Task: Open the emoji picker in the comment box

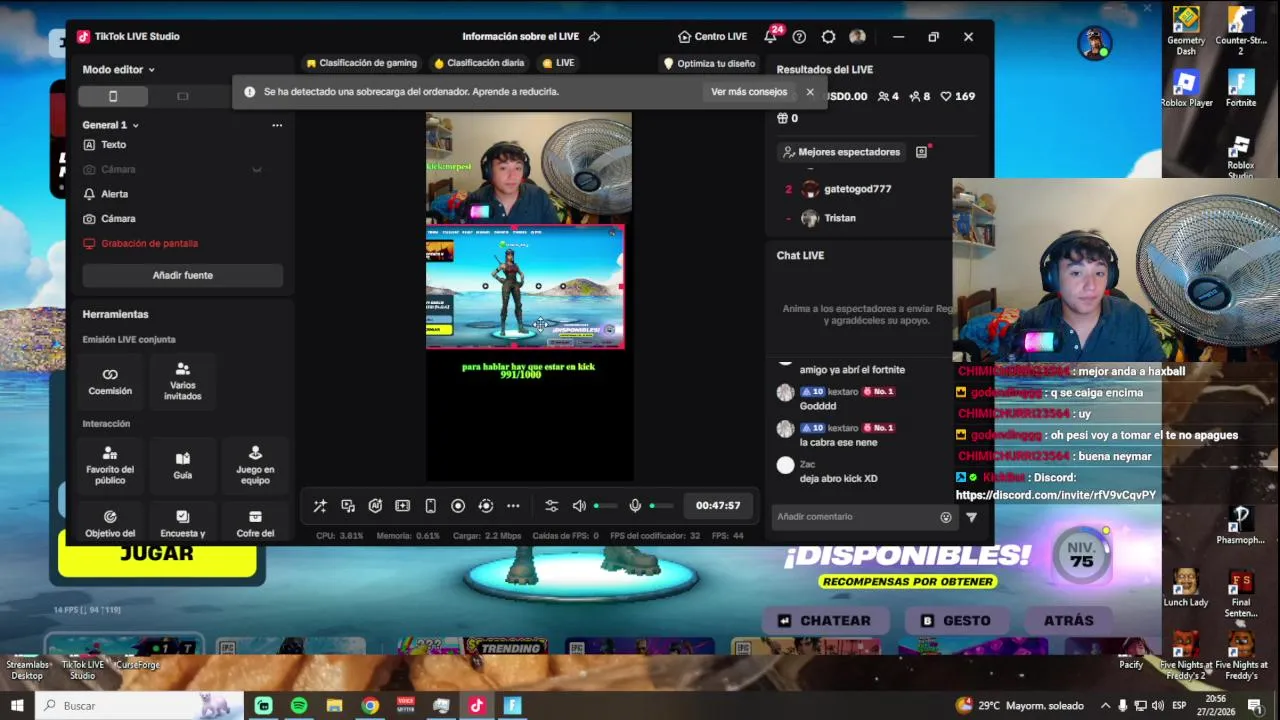Action: [x=946, y=517]
